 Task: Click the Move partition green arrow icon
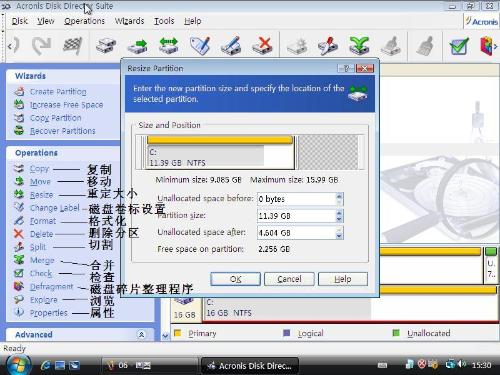coord(137,46)
